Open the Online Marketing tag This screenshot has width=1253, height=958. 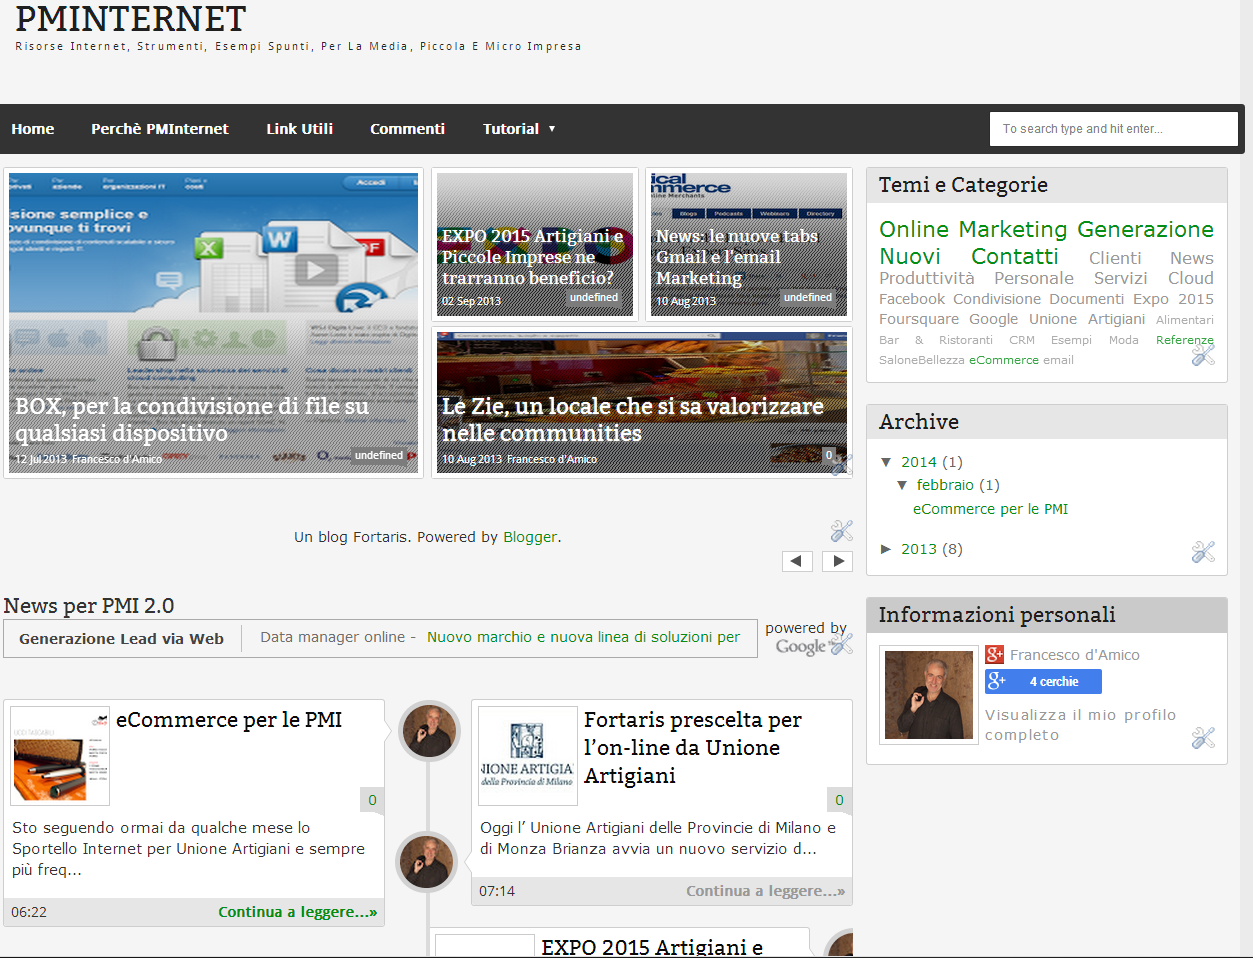974,229
